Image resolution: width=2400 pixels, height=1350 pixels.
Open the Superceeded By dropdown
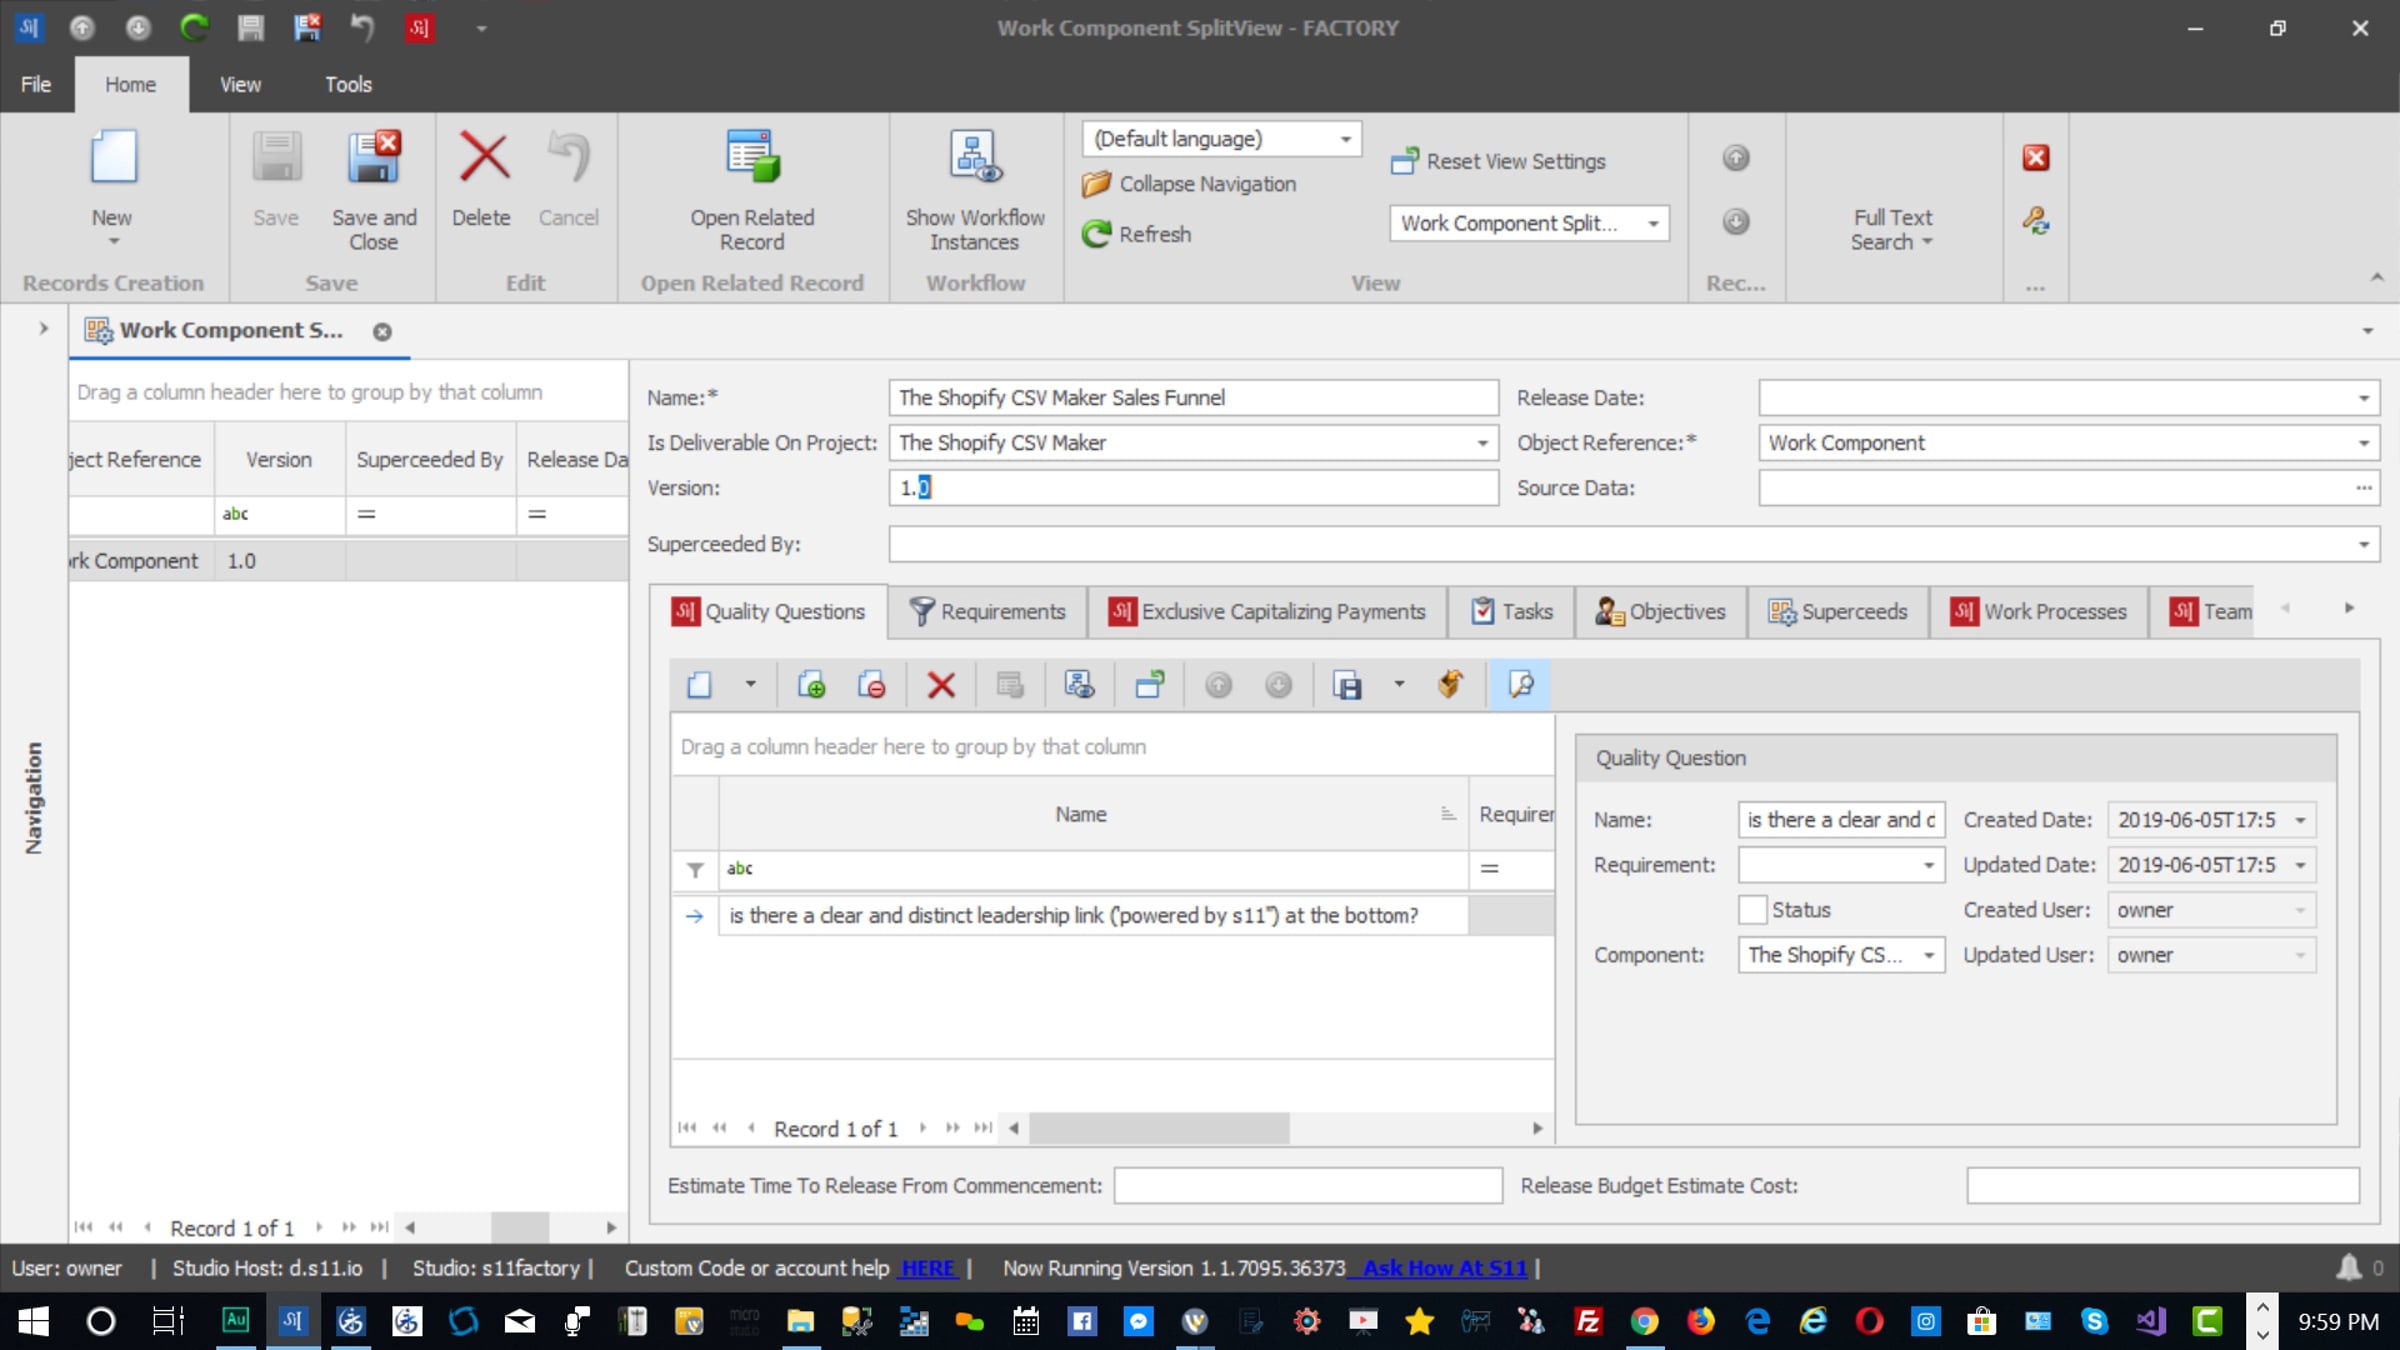click(x=2363, y=544)
